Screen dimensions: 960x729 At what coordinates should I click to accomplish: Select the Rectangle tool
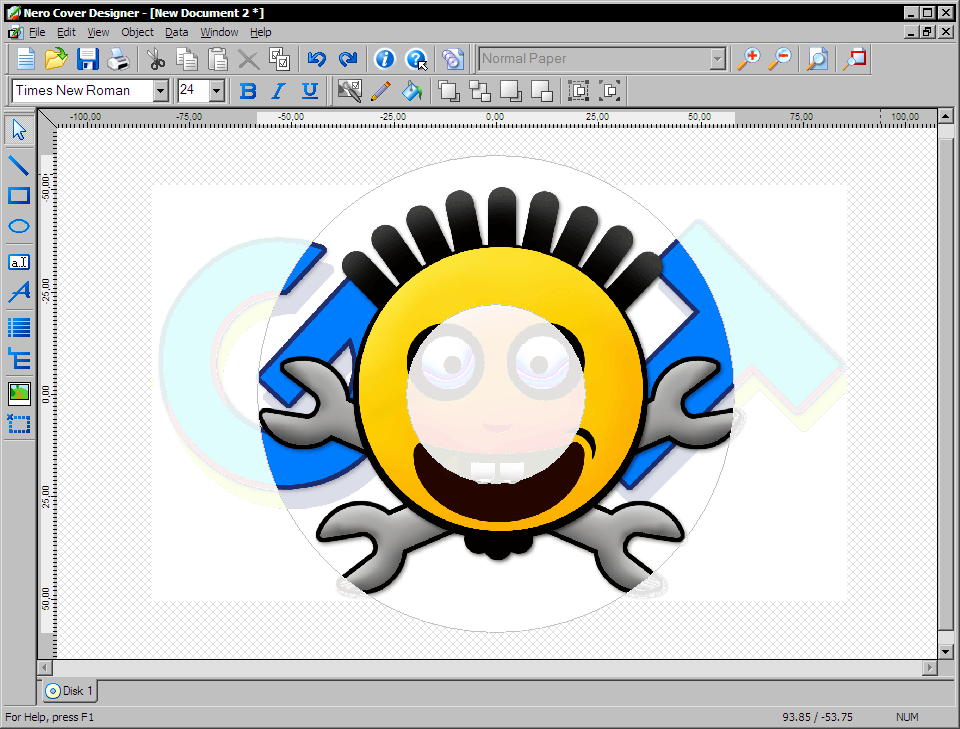coord(19,196)
